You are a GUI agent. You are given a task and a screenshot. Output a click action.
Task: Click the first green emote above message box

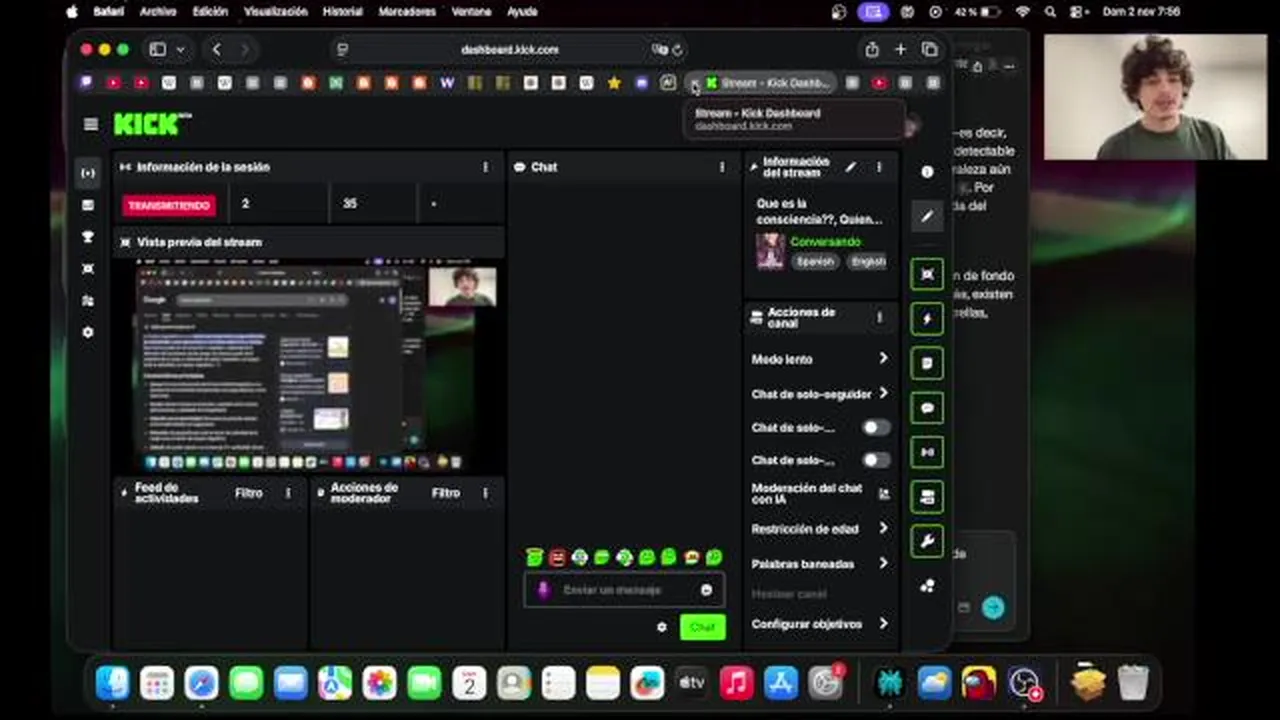click(535, 557)
